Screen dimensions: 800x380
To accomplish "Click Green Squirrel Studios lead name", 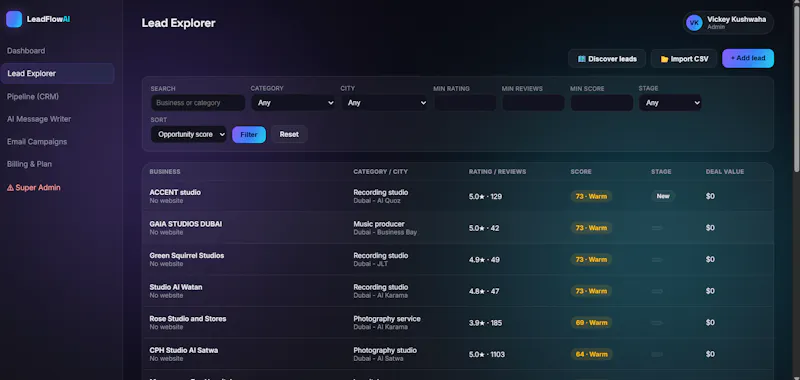I will click(187, 256).
